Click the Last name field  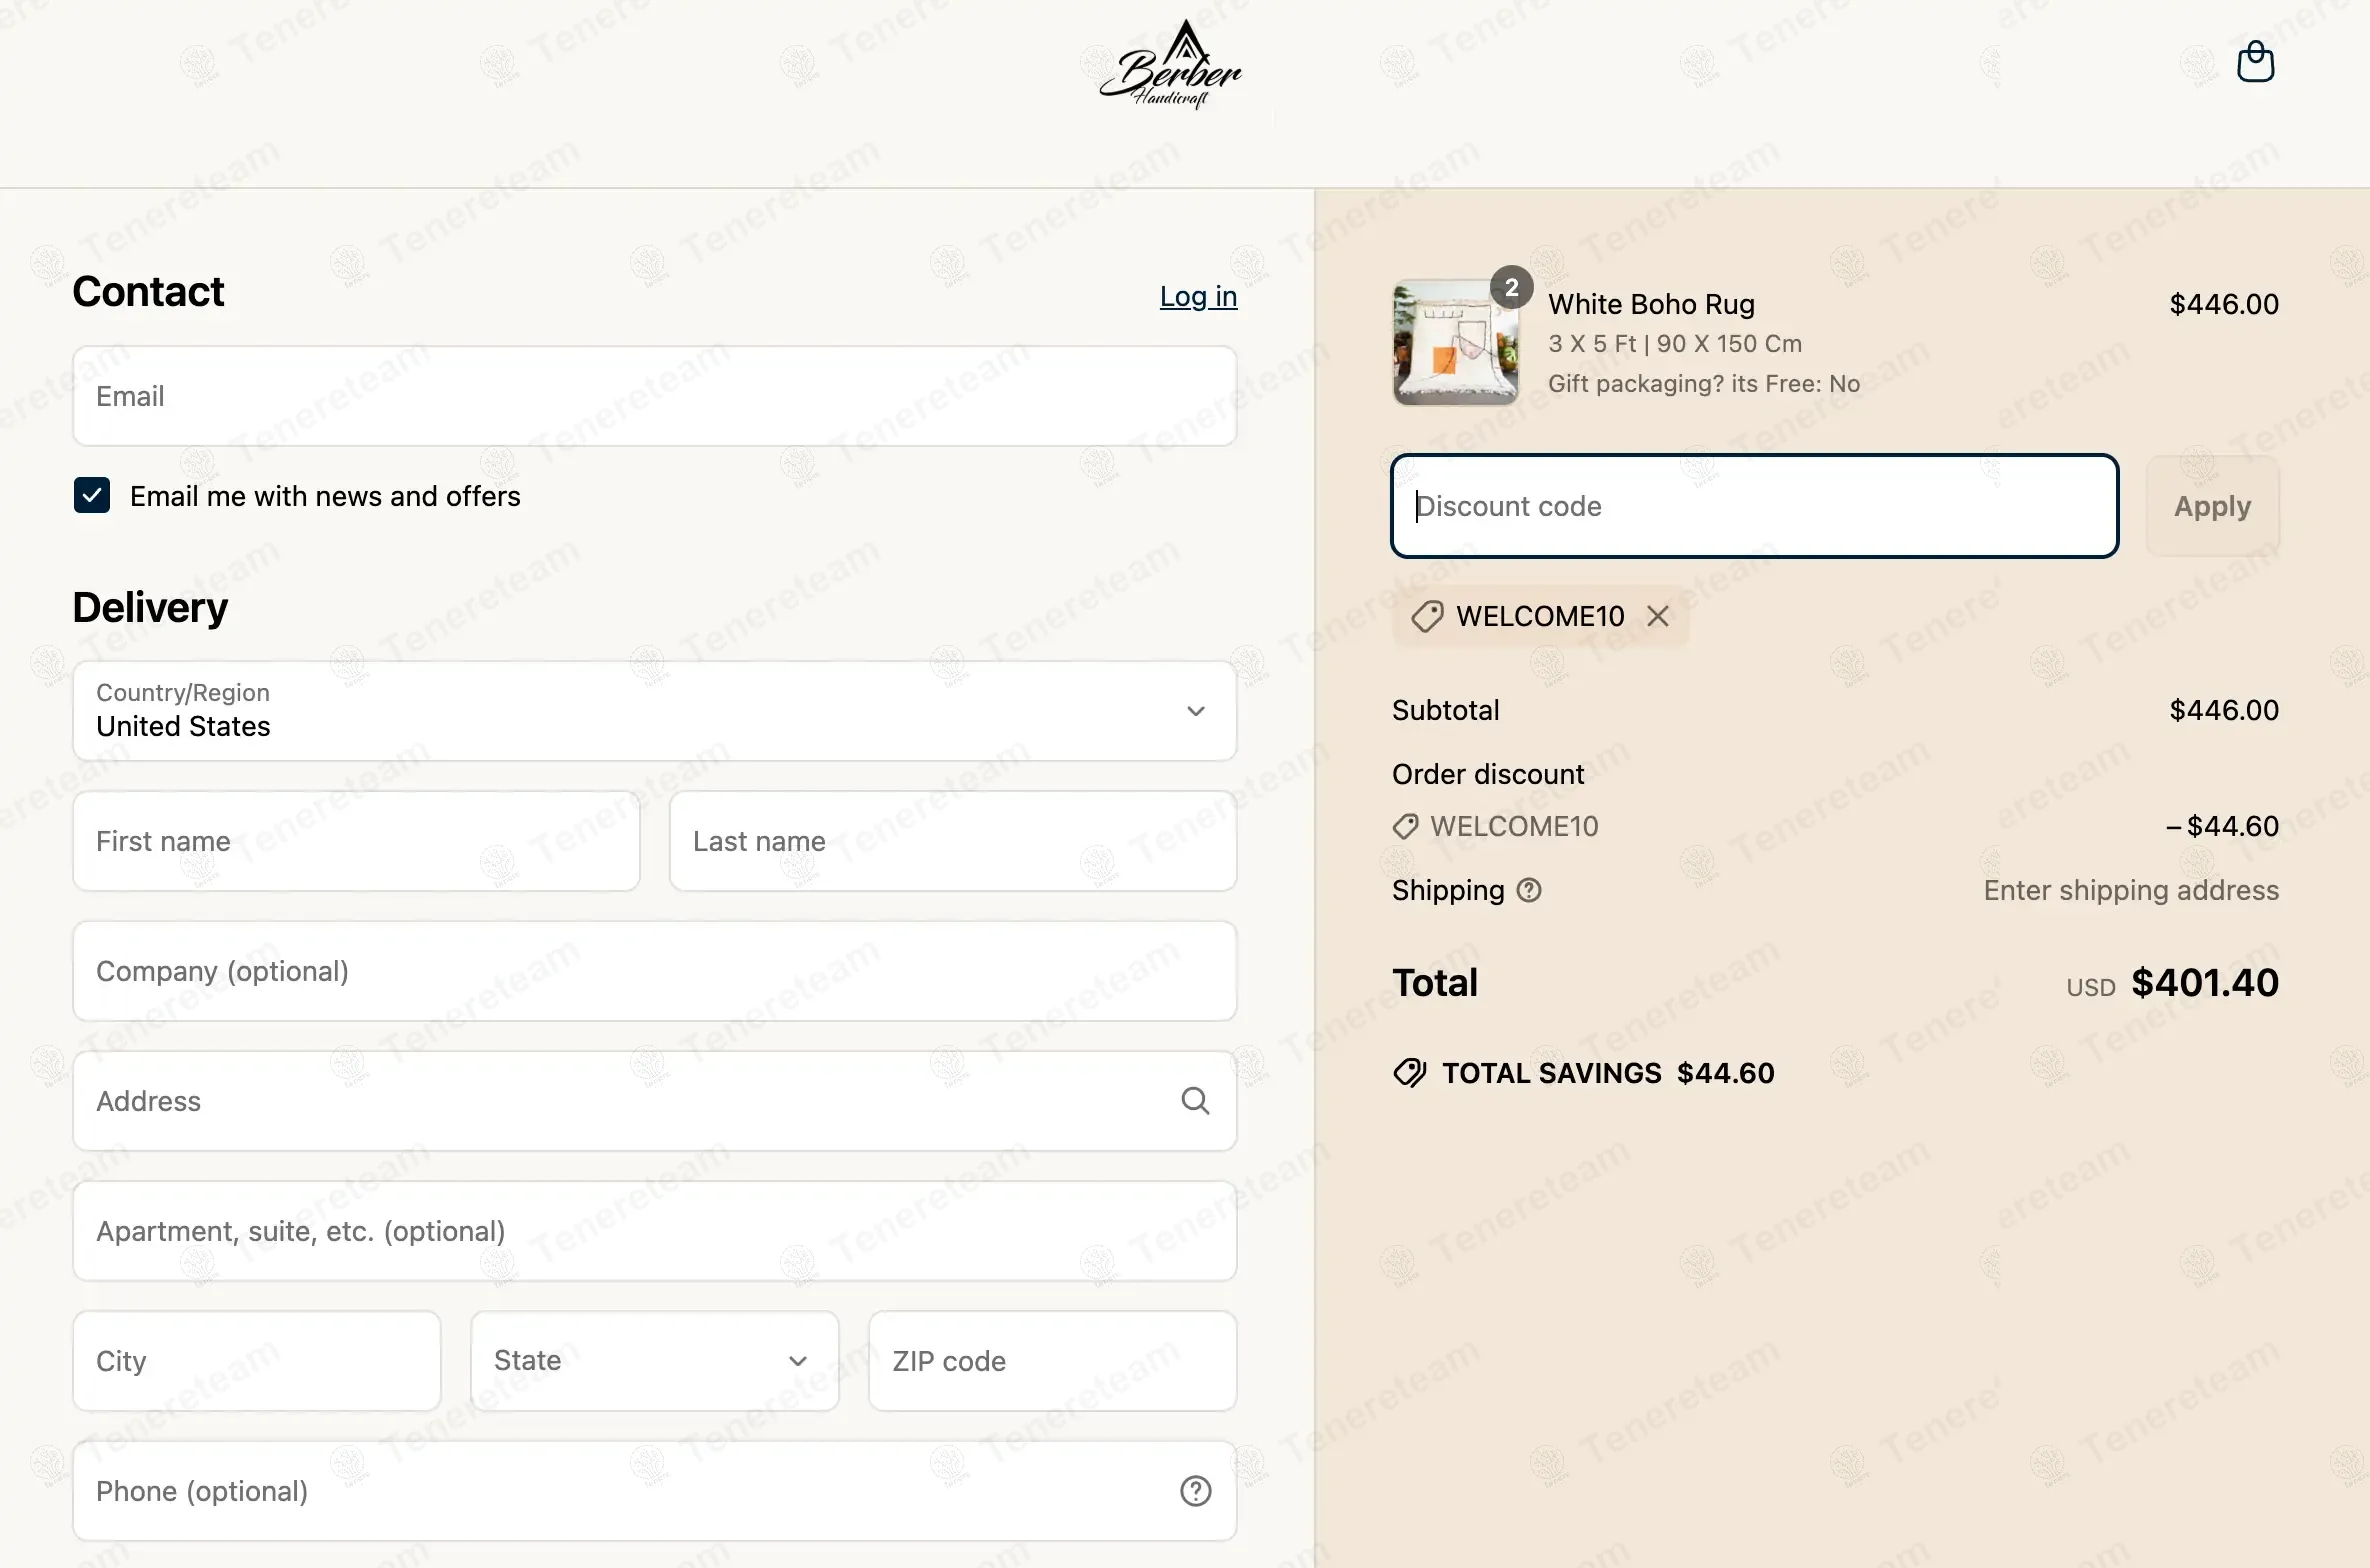click(953, 841)
